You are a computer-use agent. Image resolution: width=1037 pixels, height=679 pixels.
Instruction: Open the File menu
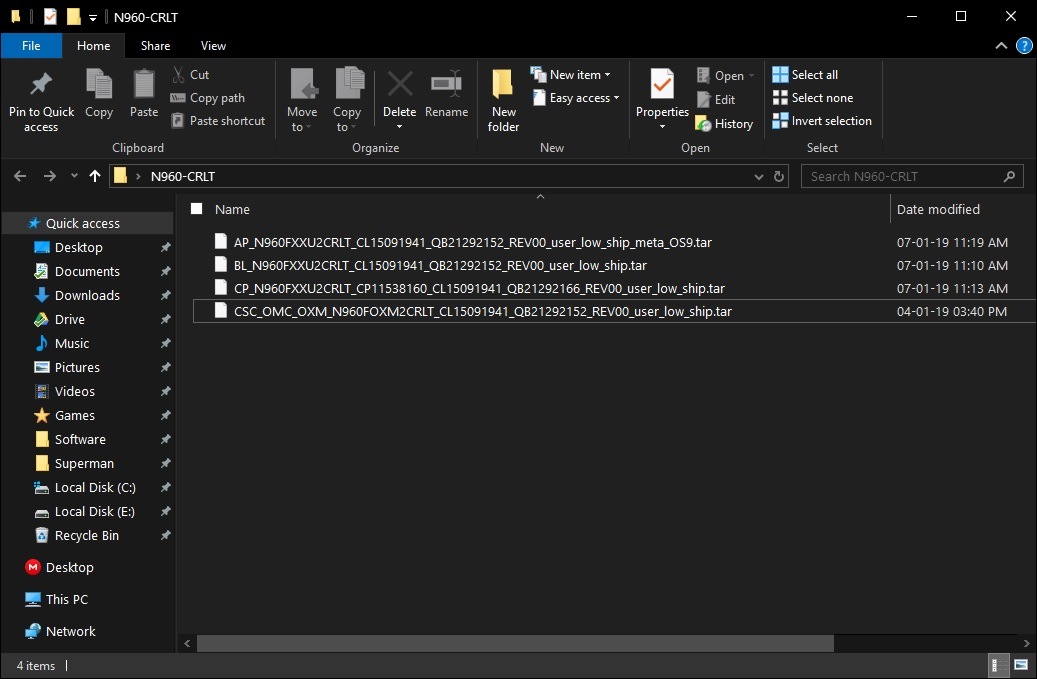point(31,46)
